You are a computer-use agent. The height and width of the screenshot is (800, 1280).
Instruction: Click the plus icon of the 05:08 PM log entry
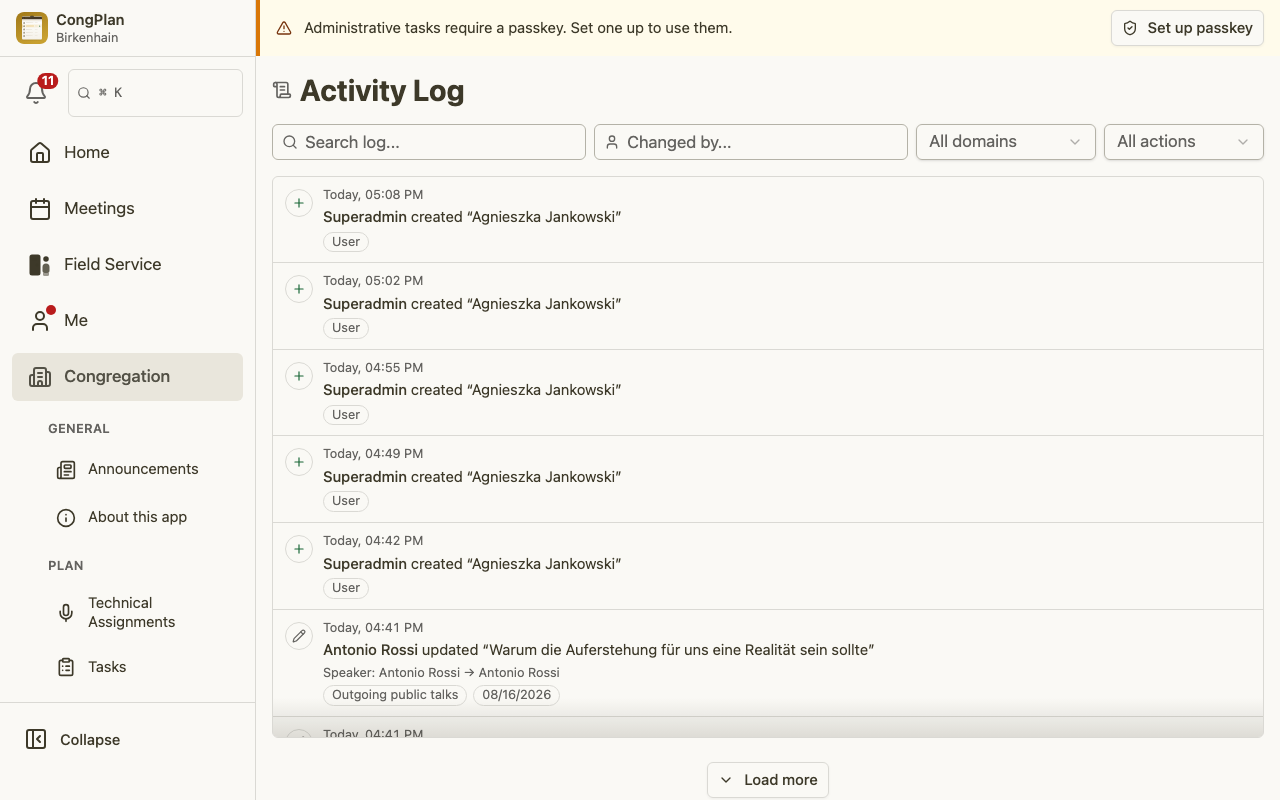(x=299, y=203)
